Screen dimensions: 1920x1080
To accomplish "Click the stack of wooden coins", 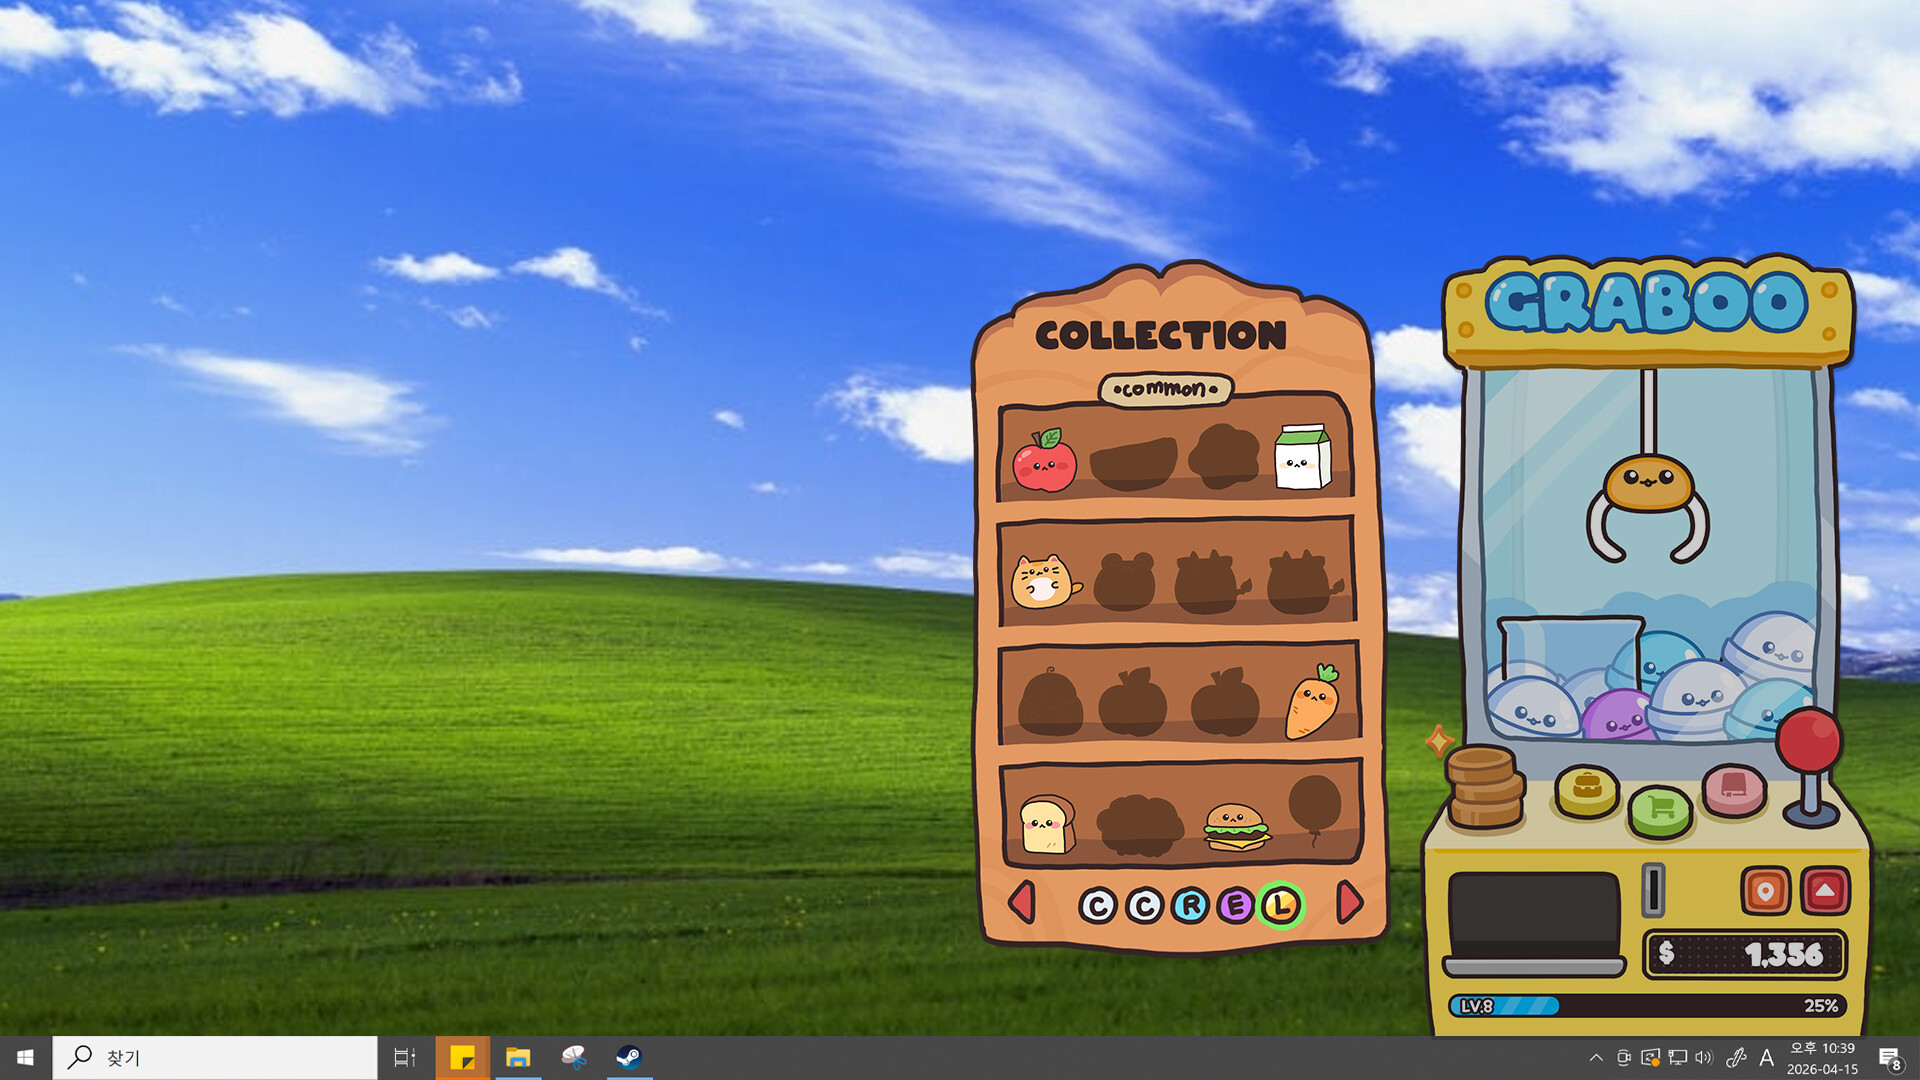I will 1484,788.
